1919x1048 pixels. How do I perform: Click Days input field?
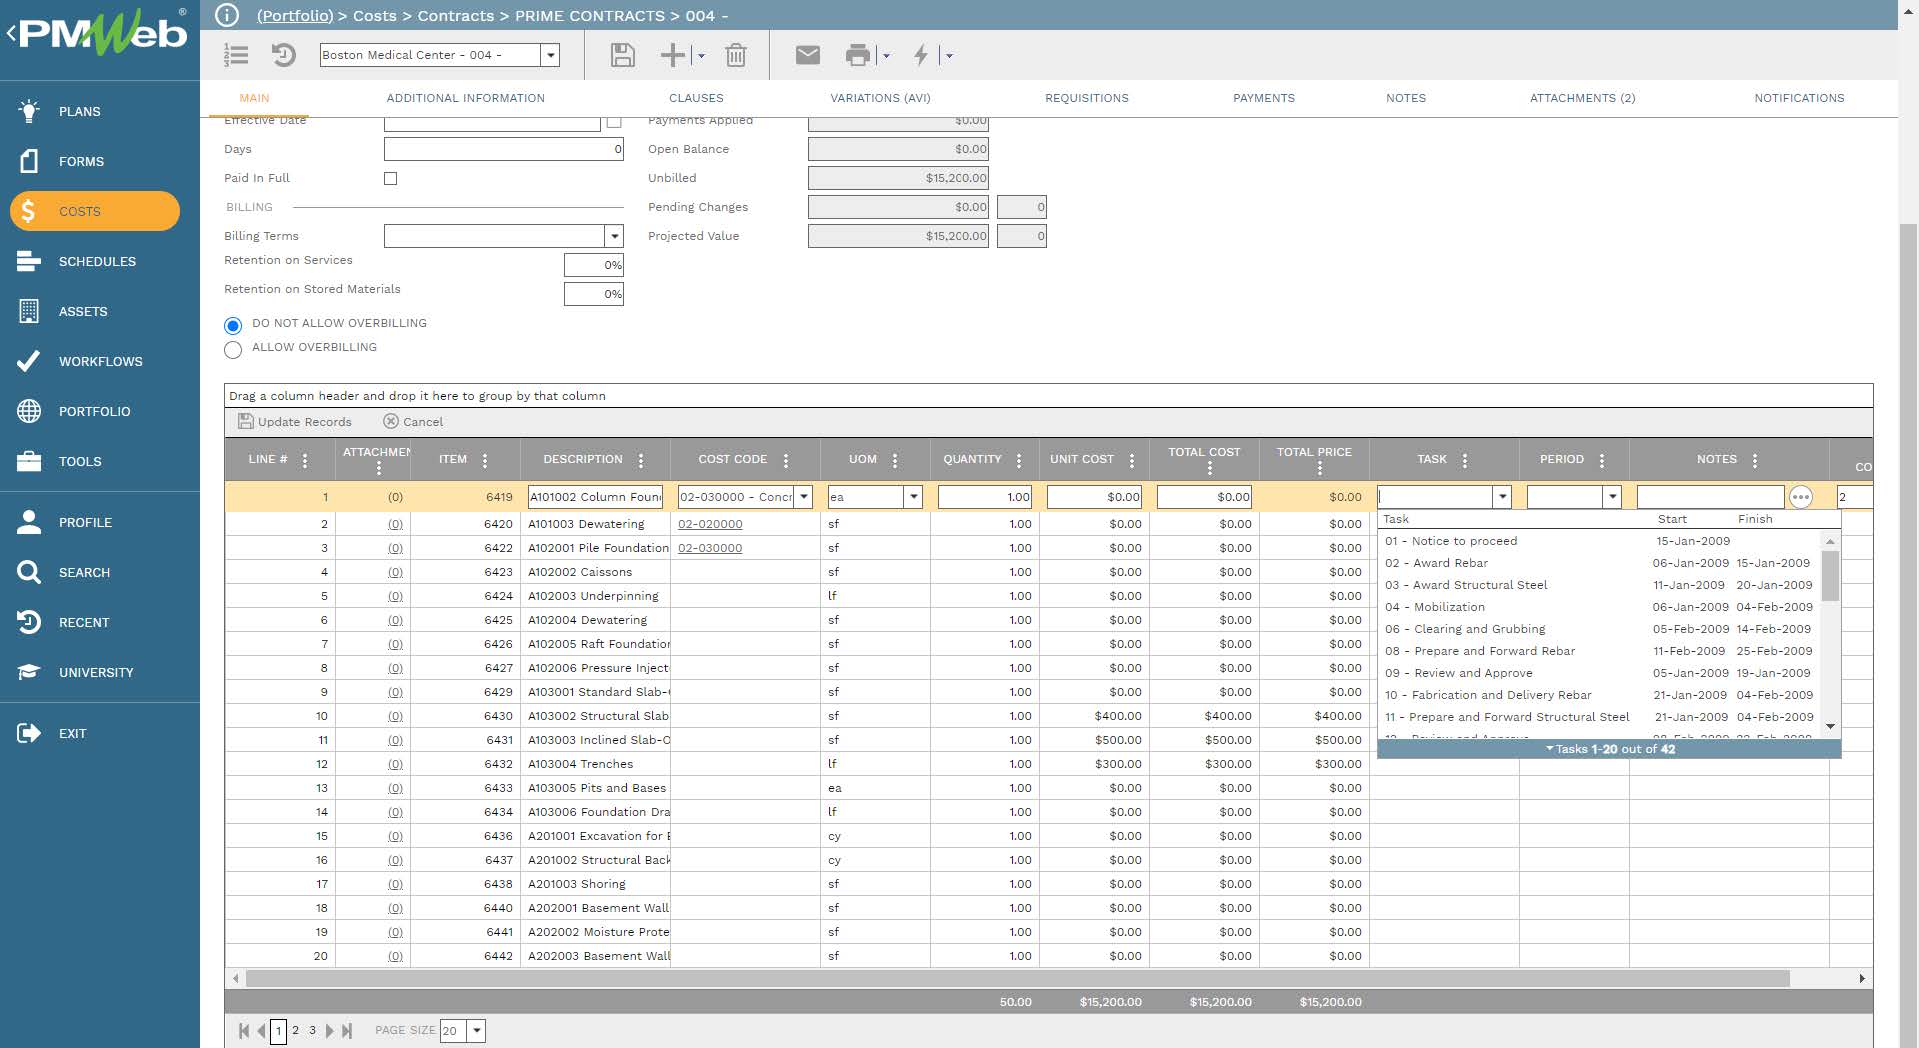click(504, 149)
